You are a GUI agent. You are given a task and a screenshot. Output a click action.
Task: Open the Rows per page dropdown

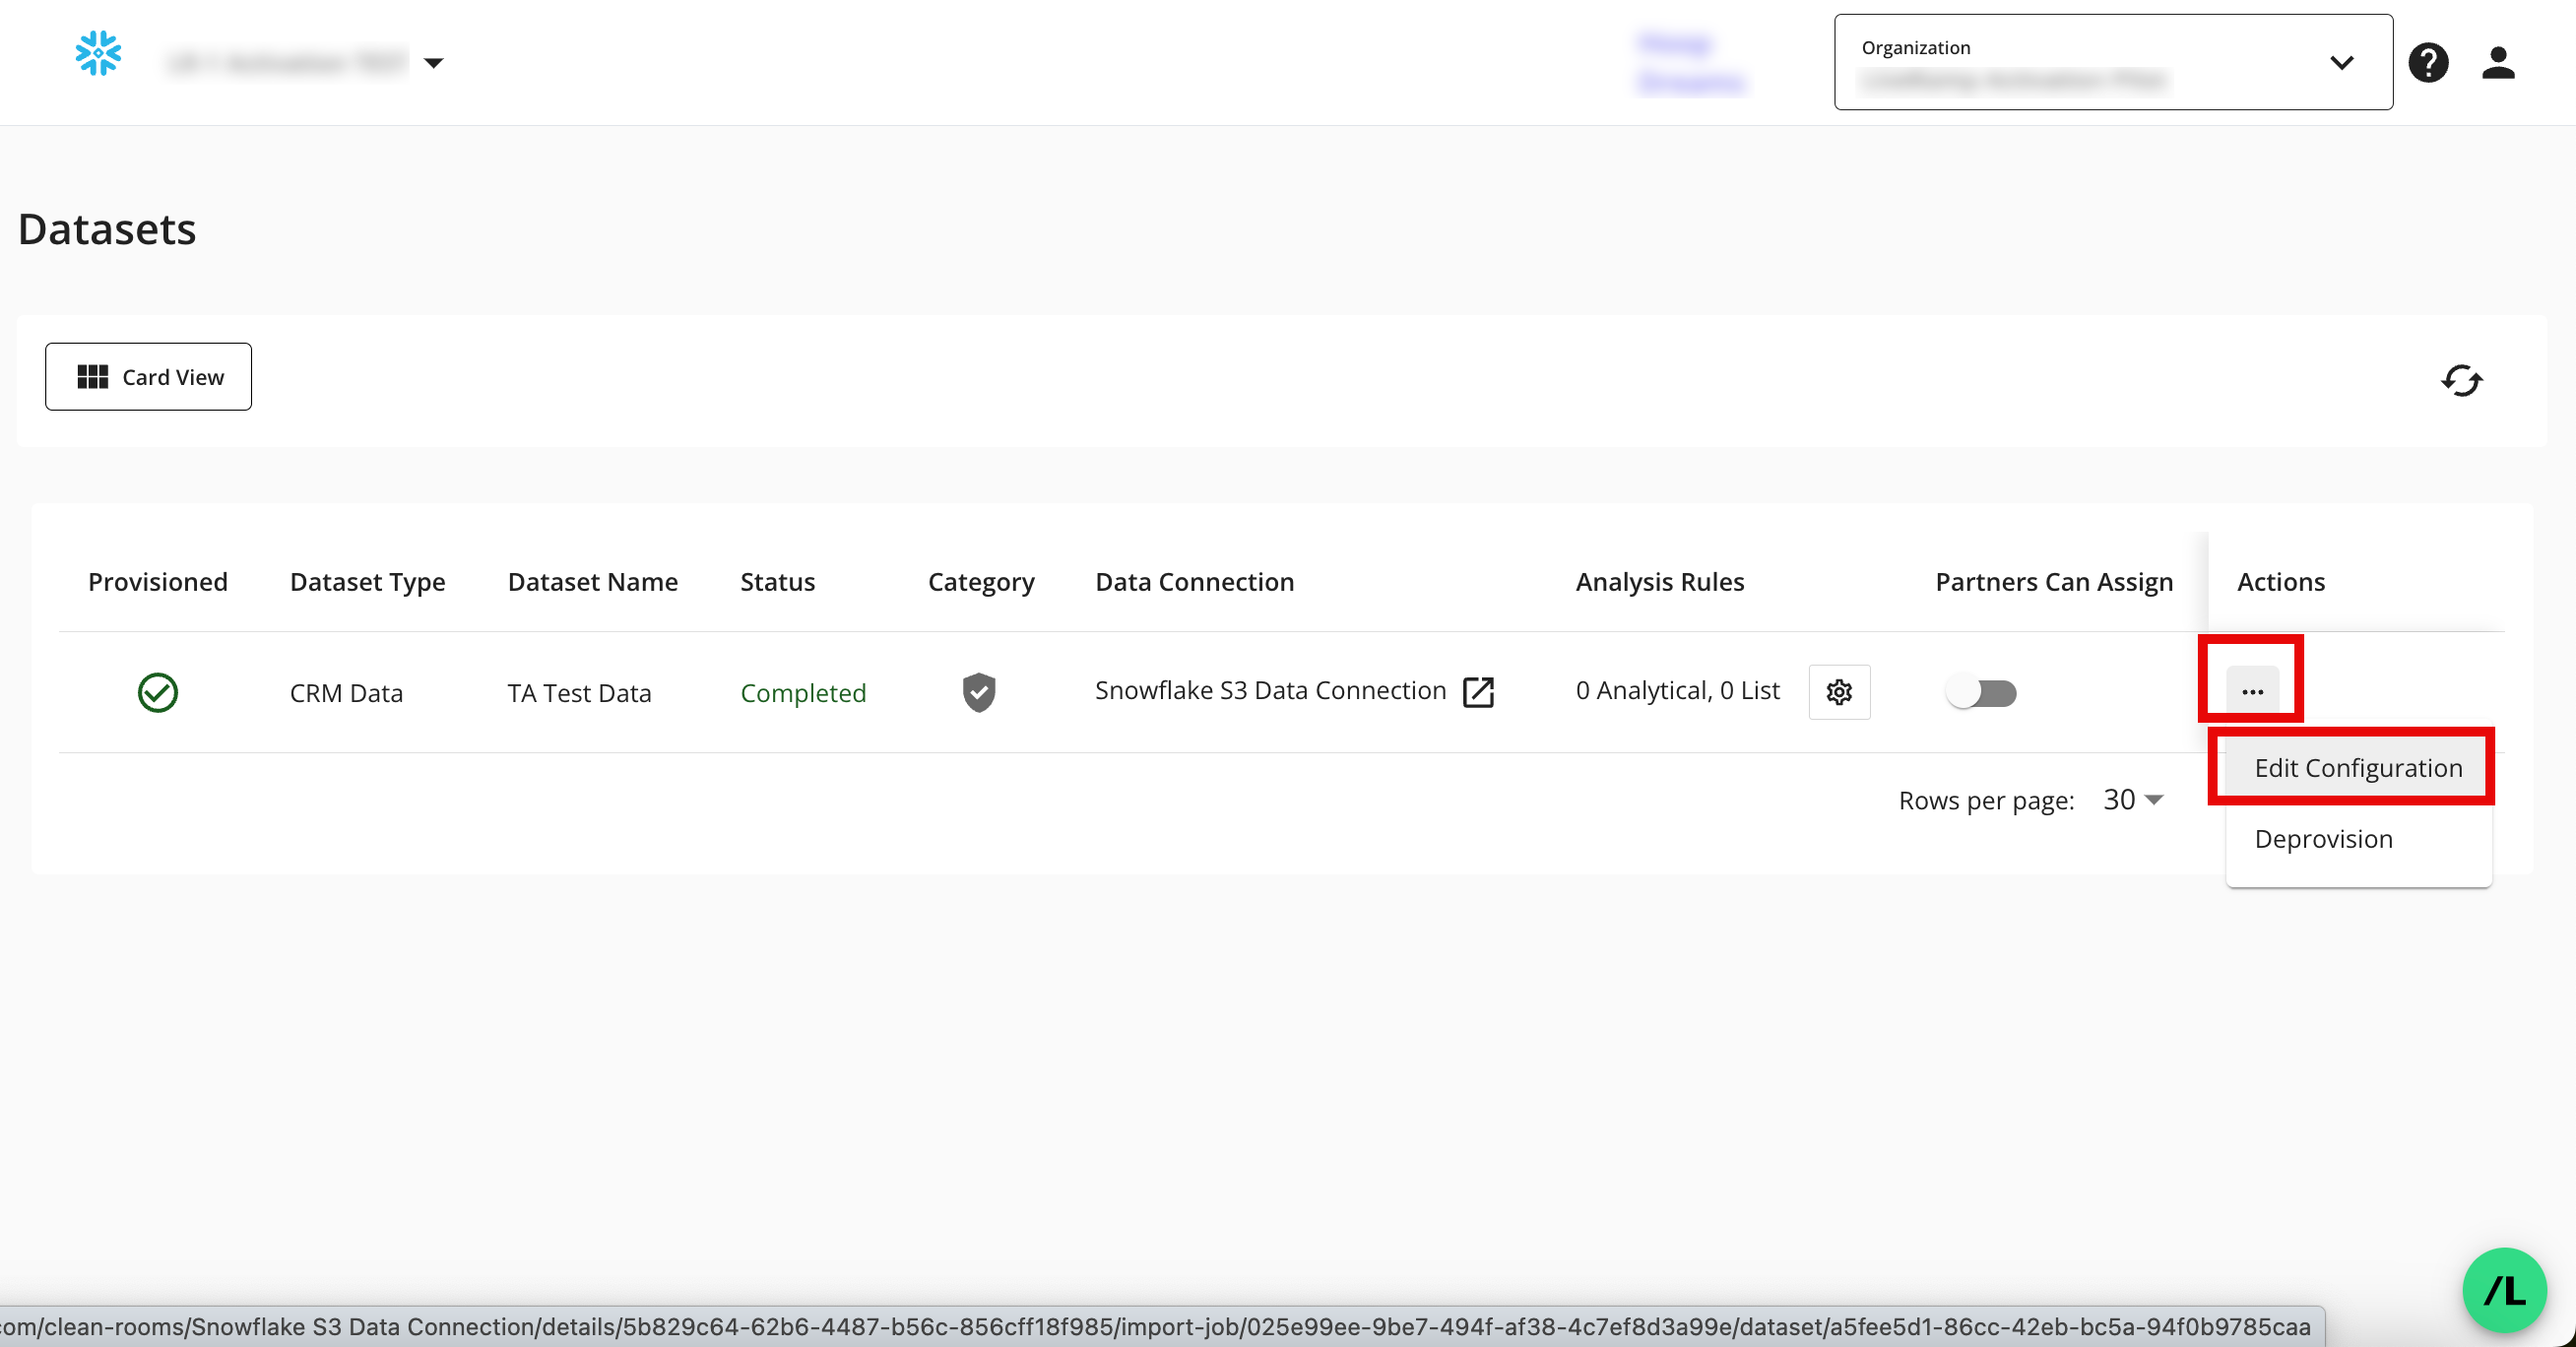pos(2132,800)
